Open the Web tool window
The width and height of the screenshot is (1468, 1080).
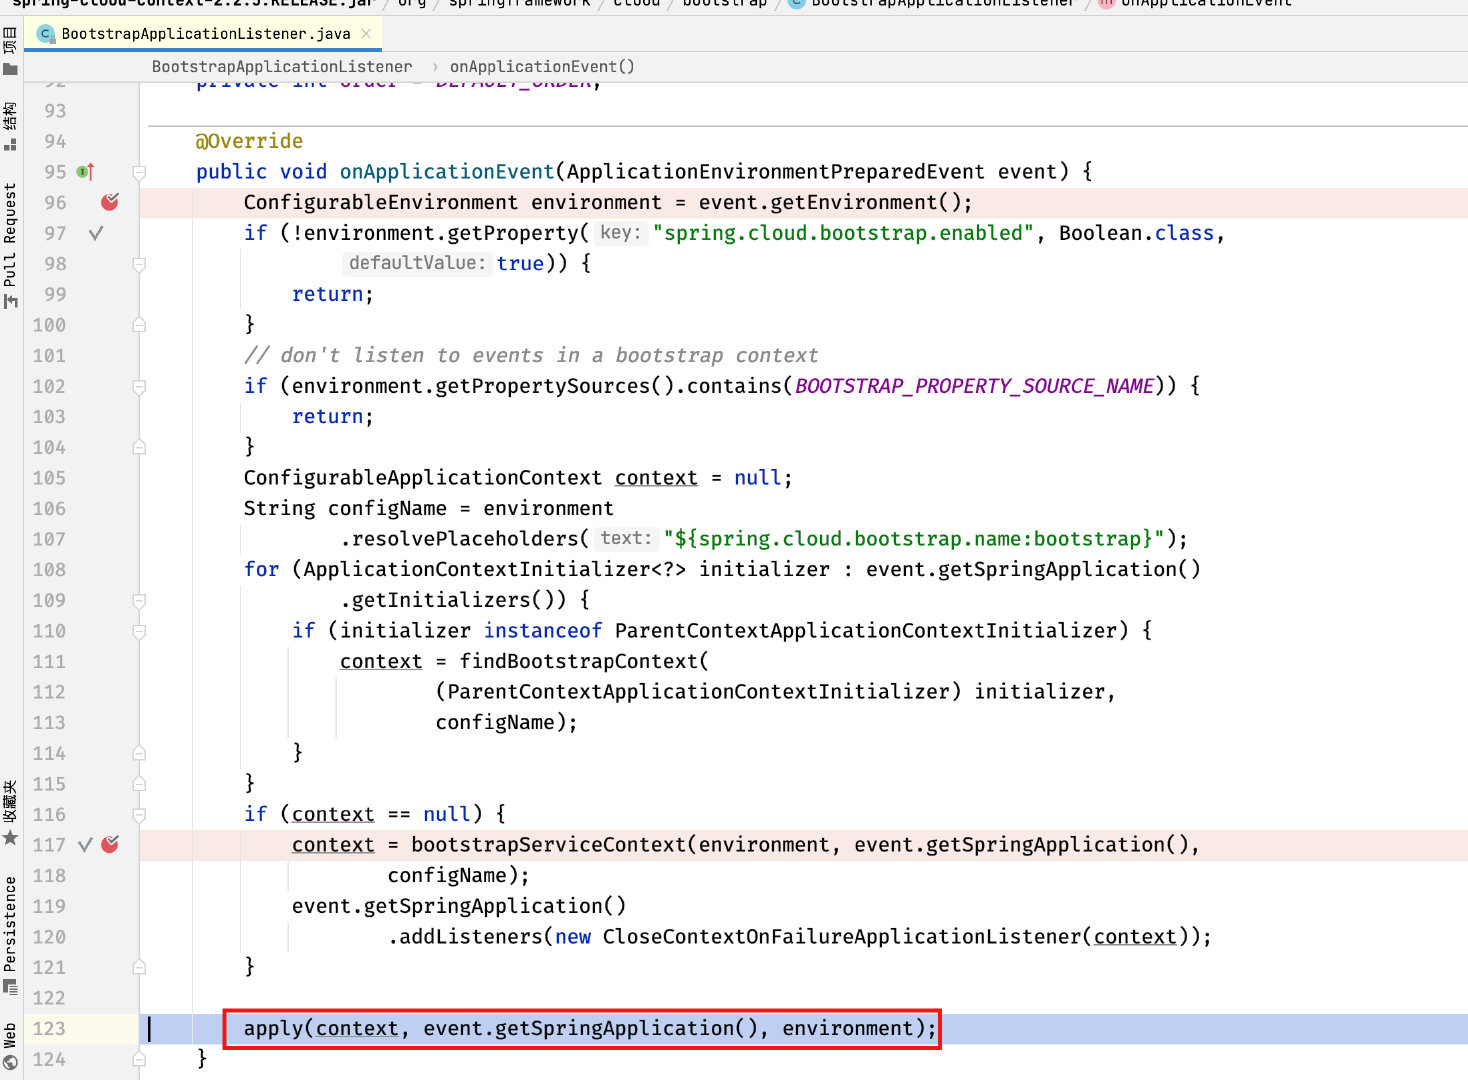click(10, 1046)
